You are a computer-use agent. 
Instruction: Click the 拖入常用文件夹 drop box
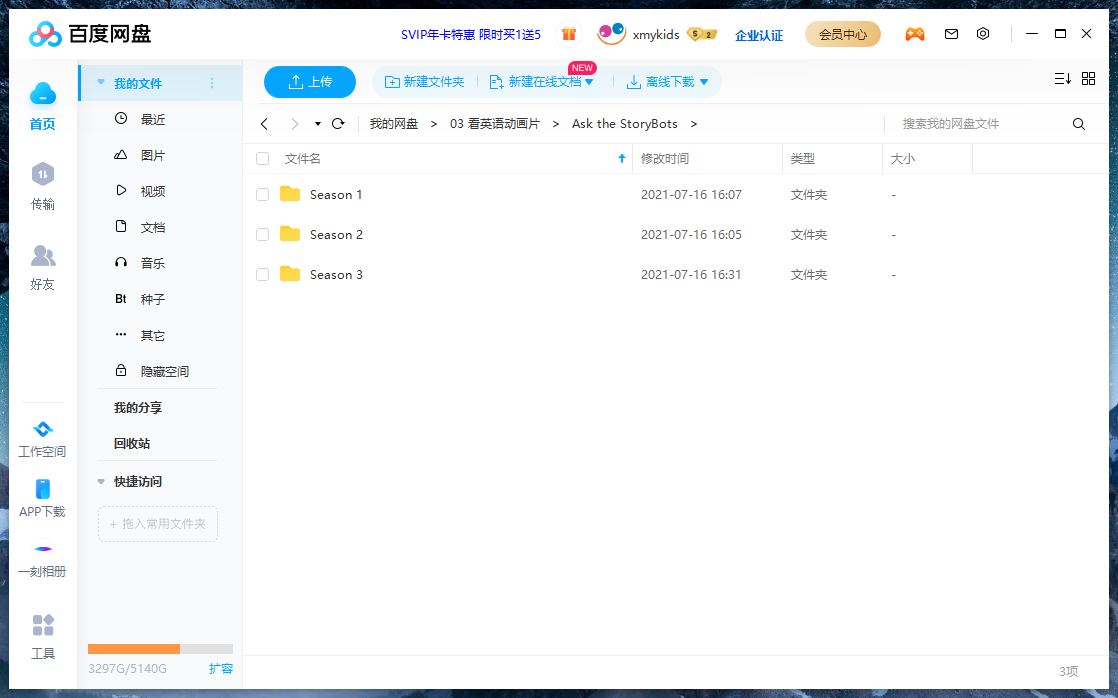(x=158, y=524)
